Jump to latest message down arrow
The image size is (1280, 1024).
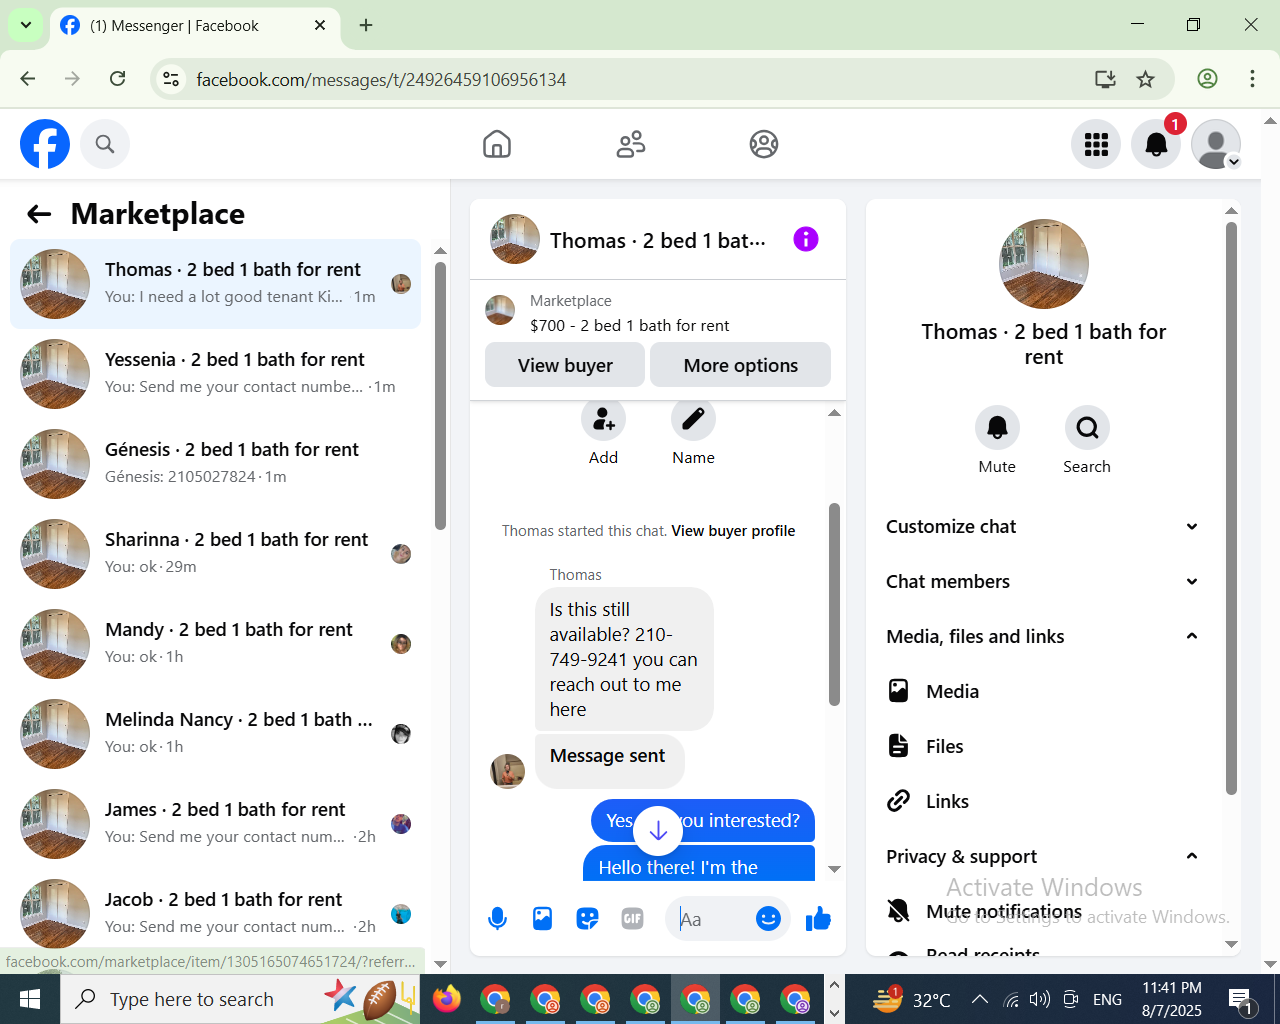coord(658,829)
